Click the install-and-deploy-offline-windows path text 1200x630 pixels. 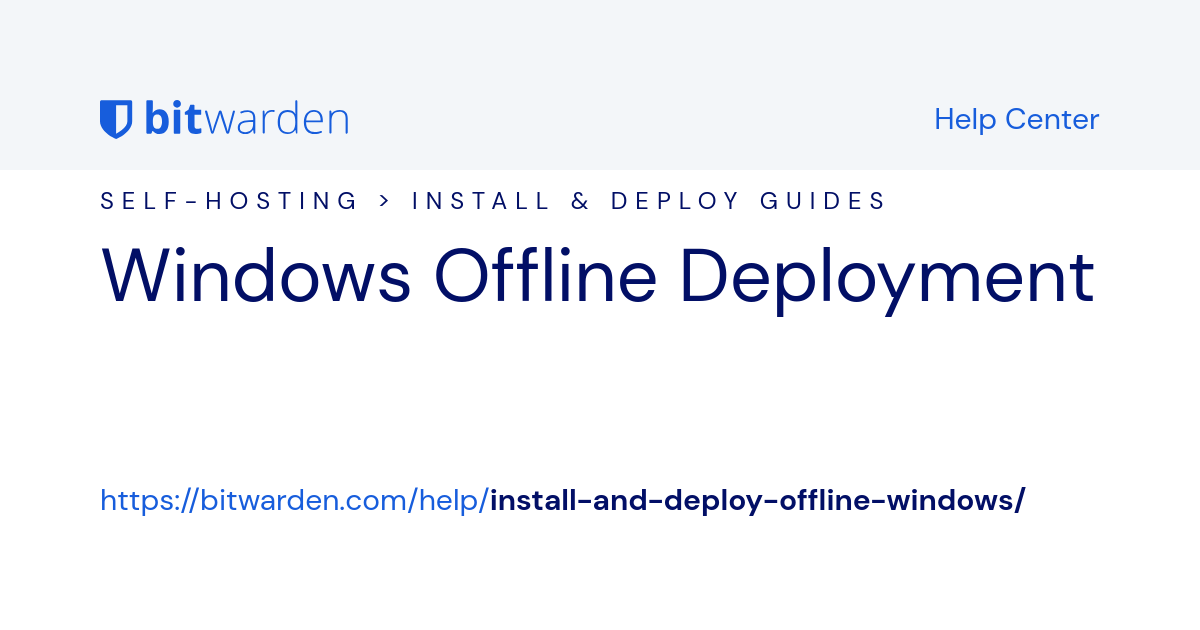pyautogui.click(x=756, y=500)
